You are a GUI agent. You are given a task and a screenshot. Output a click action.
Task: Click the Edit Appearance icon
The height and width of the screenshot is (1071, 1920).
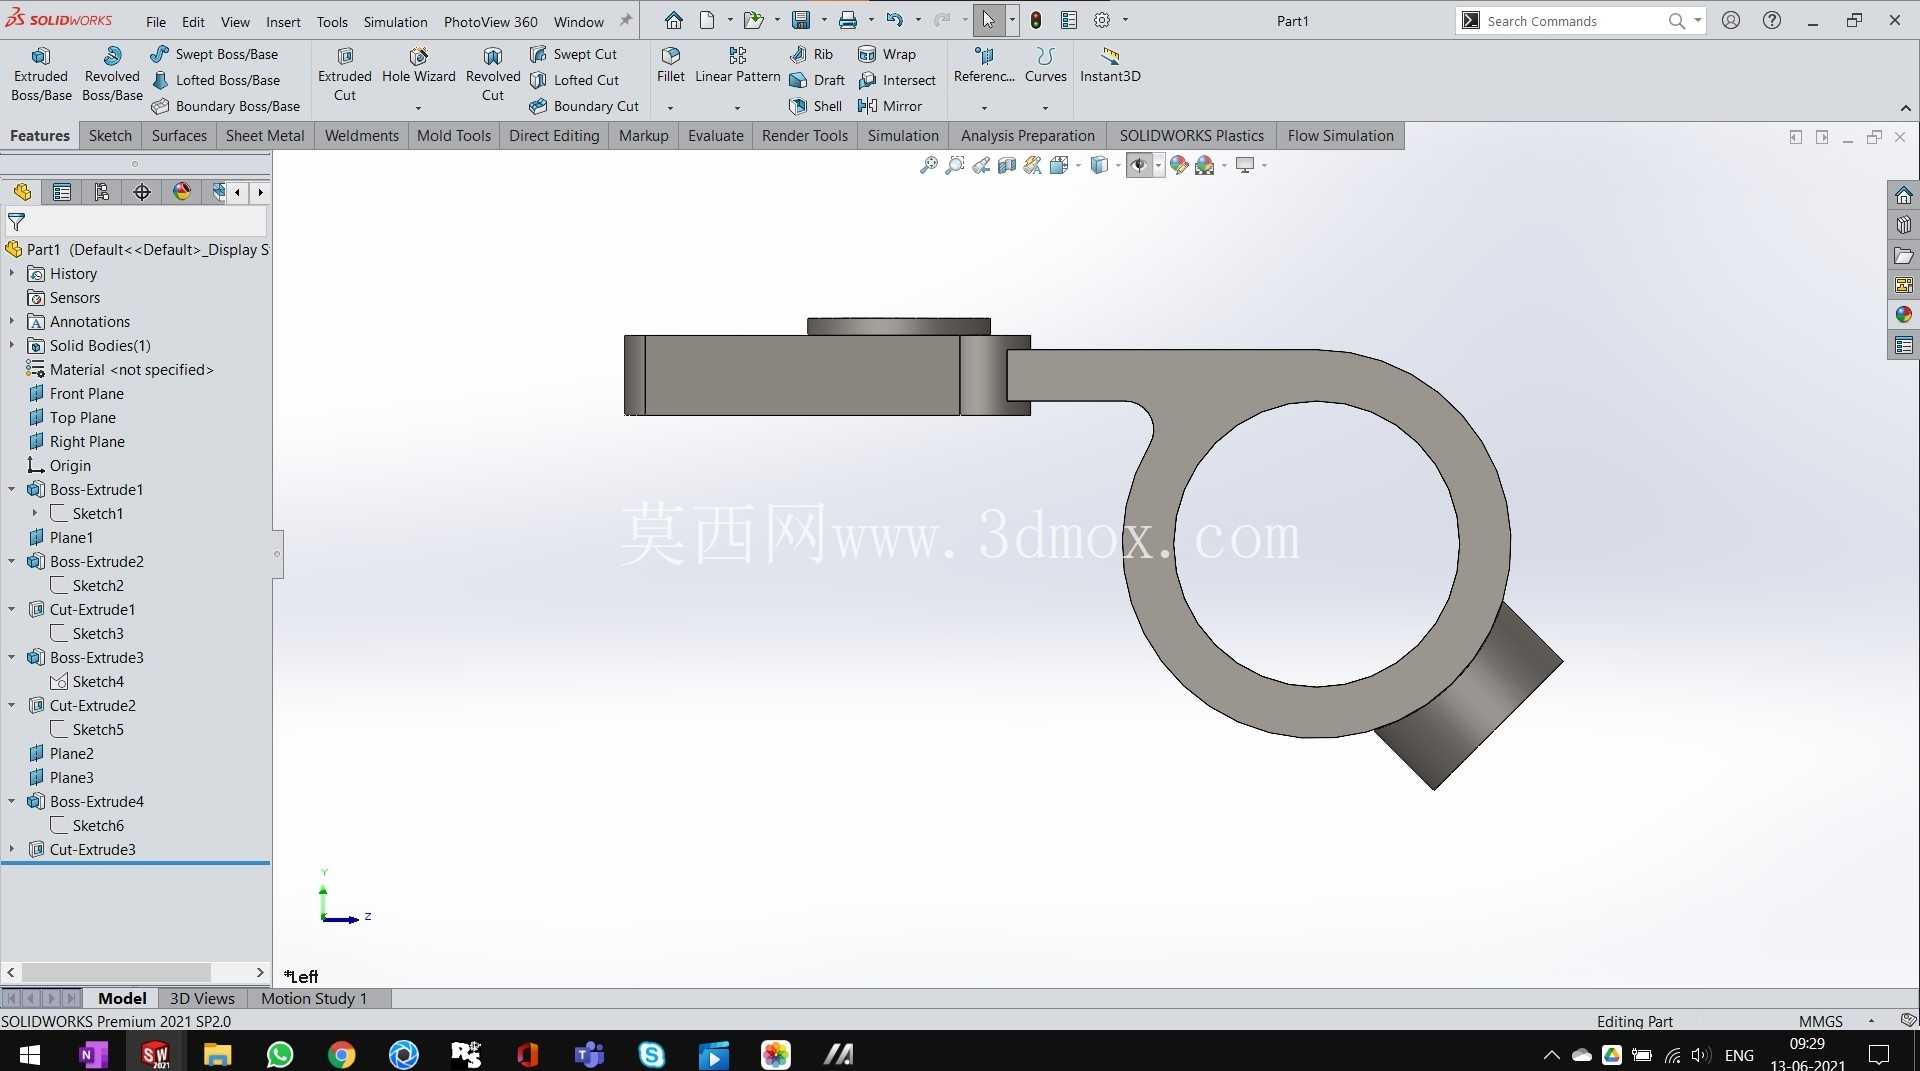pos(1179,165)
